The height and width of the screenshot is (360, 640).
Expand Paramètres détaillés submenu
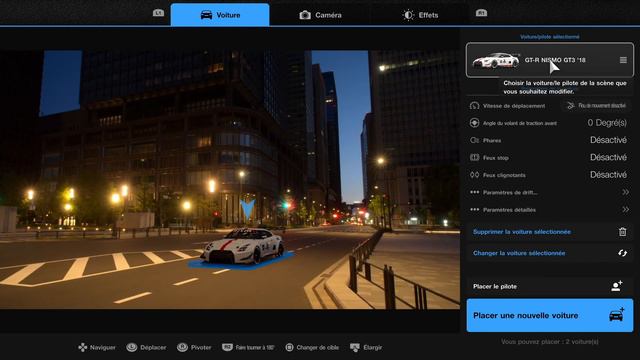coord(550,210)
